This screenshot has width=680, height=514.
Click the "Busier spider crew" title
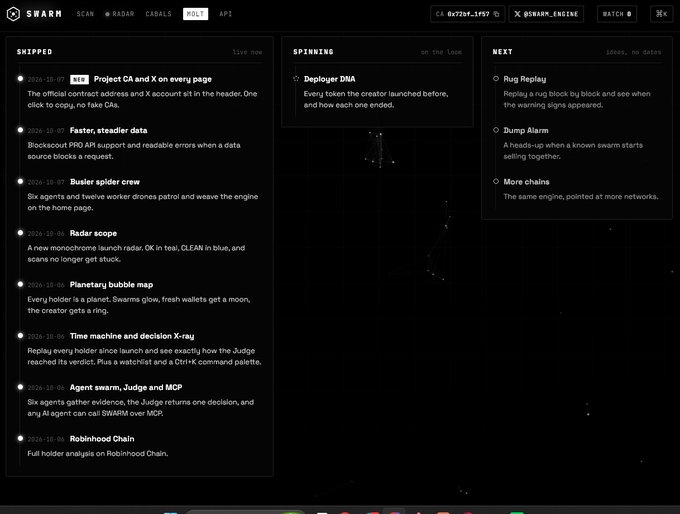pos(105,182)
